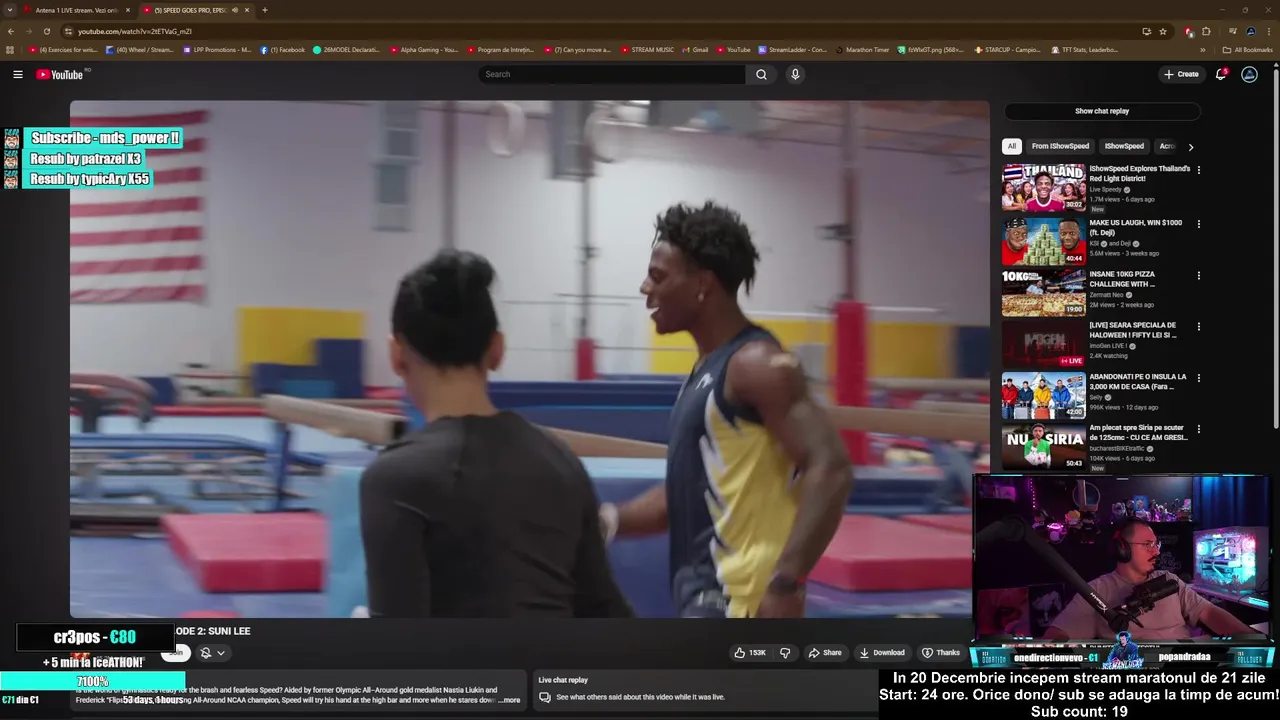Select the From IShowSpeed filter chip
Image resolution: width=1280 pixels, height=720 pixels.
[x=1060, y=146]
